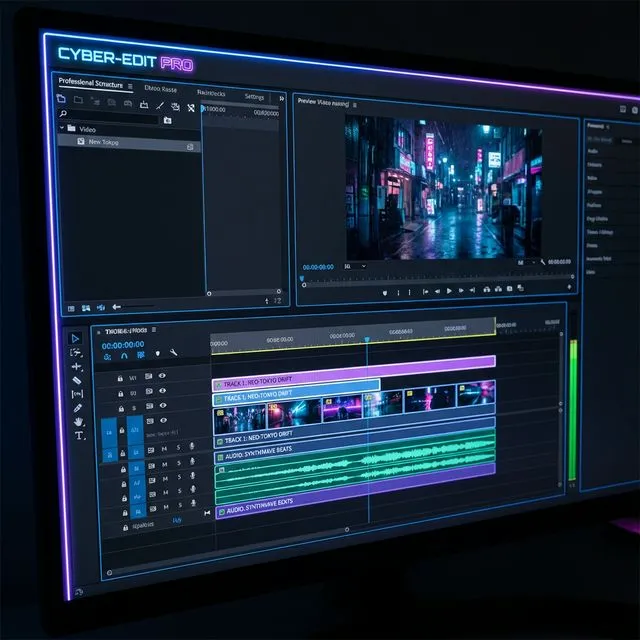Select the Preview Video panel tab
This screenshot has height=640, width=640.
(x=323, y=102)
